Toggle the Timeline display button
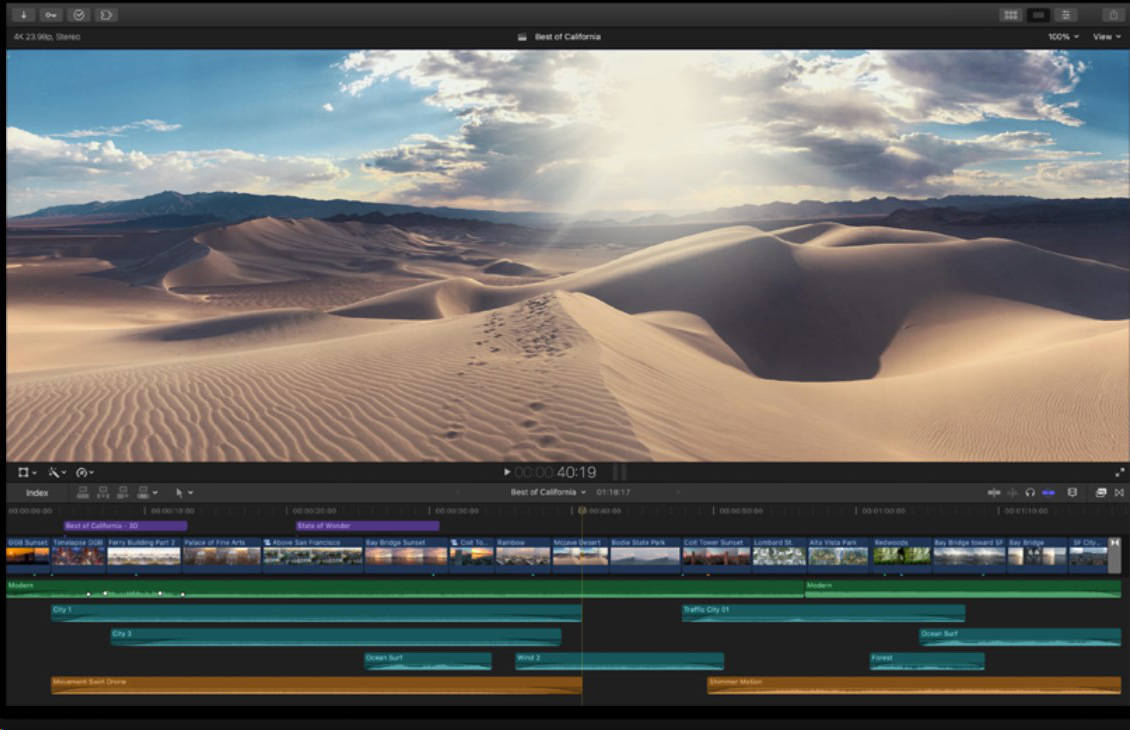 tap(1038, 14)
